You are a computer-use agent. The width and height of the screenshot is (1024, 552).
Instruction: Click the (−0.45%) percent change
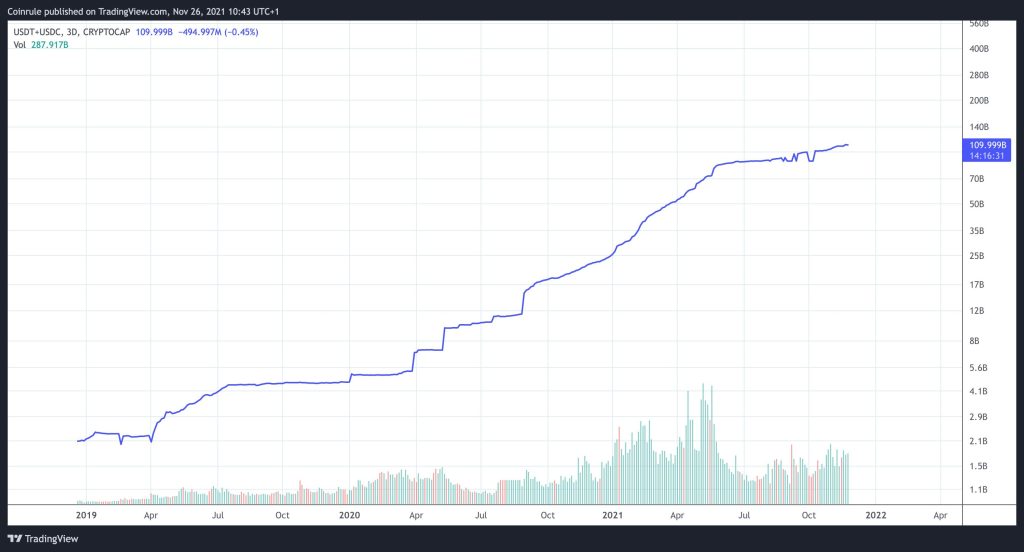242,32
